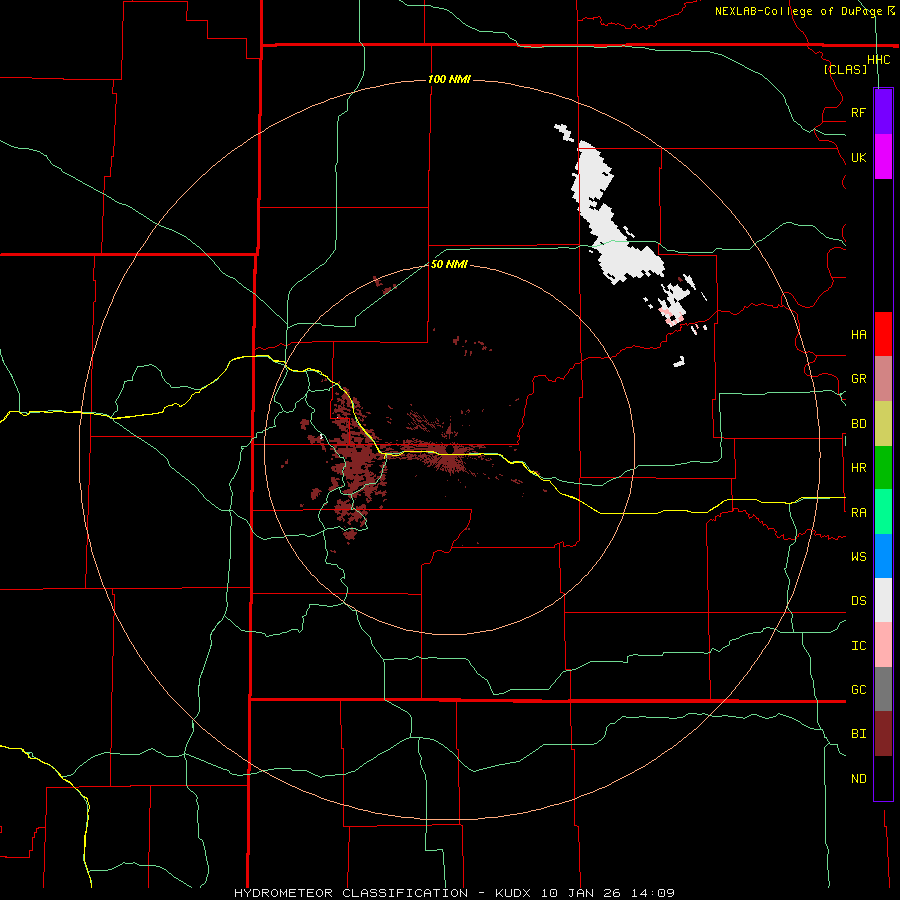The image size is (900, 900).
Task: Click the [CLAS] label above legend
Action: click(x=845, y=69)
